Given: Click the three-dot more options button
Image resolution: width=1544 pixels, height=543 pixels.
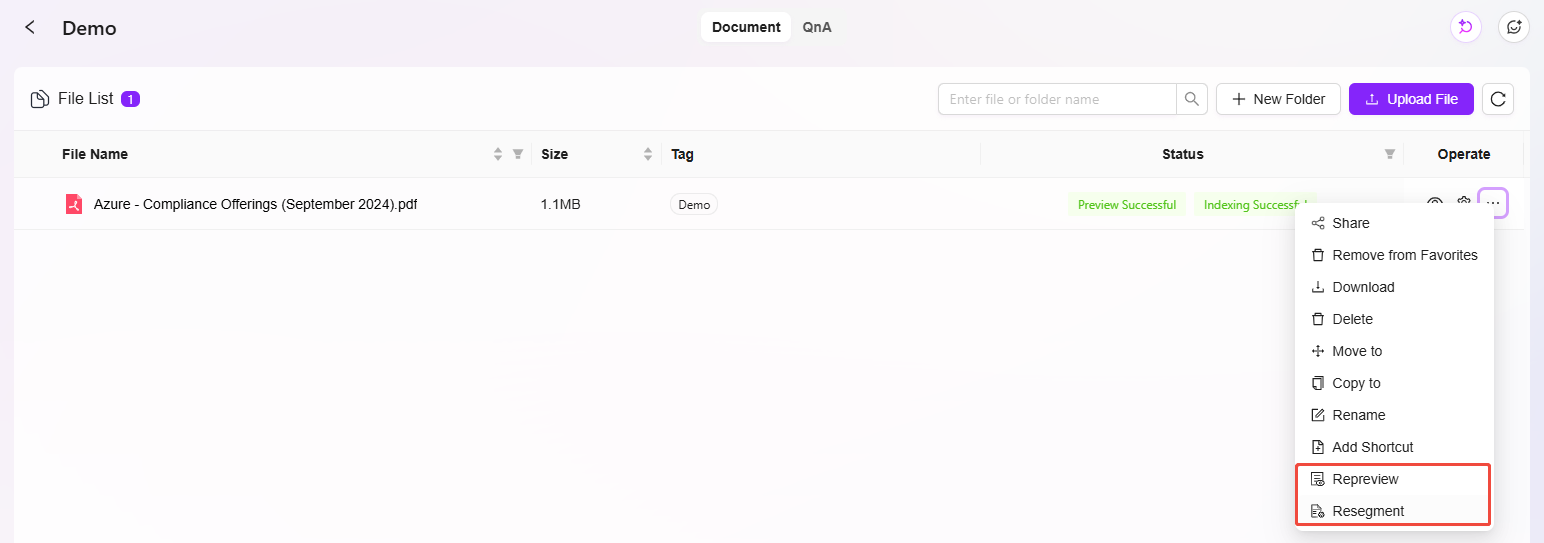Looking at the screenshot, I should [x=1492, y=204].
